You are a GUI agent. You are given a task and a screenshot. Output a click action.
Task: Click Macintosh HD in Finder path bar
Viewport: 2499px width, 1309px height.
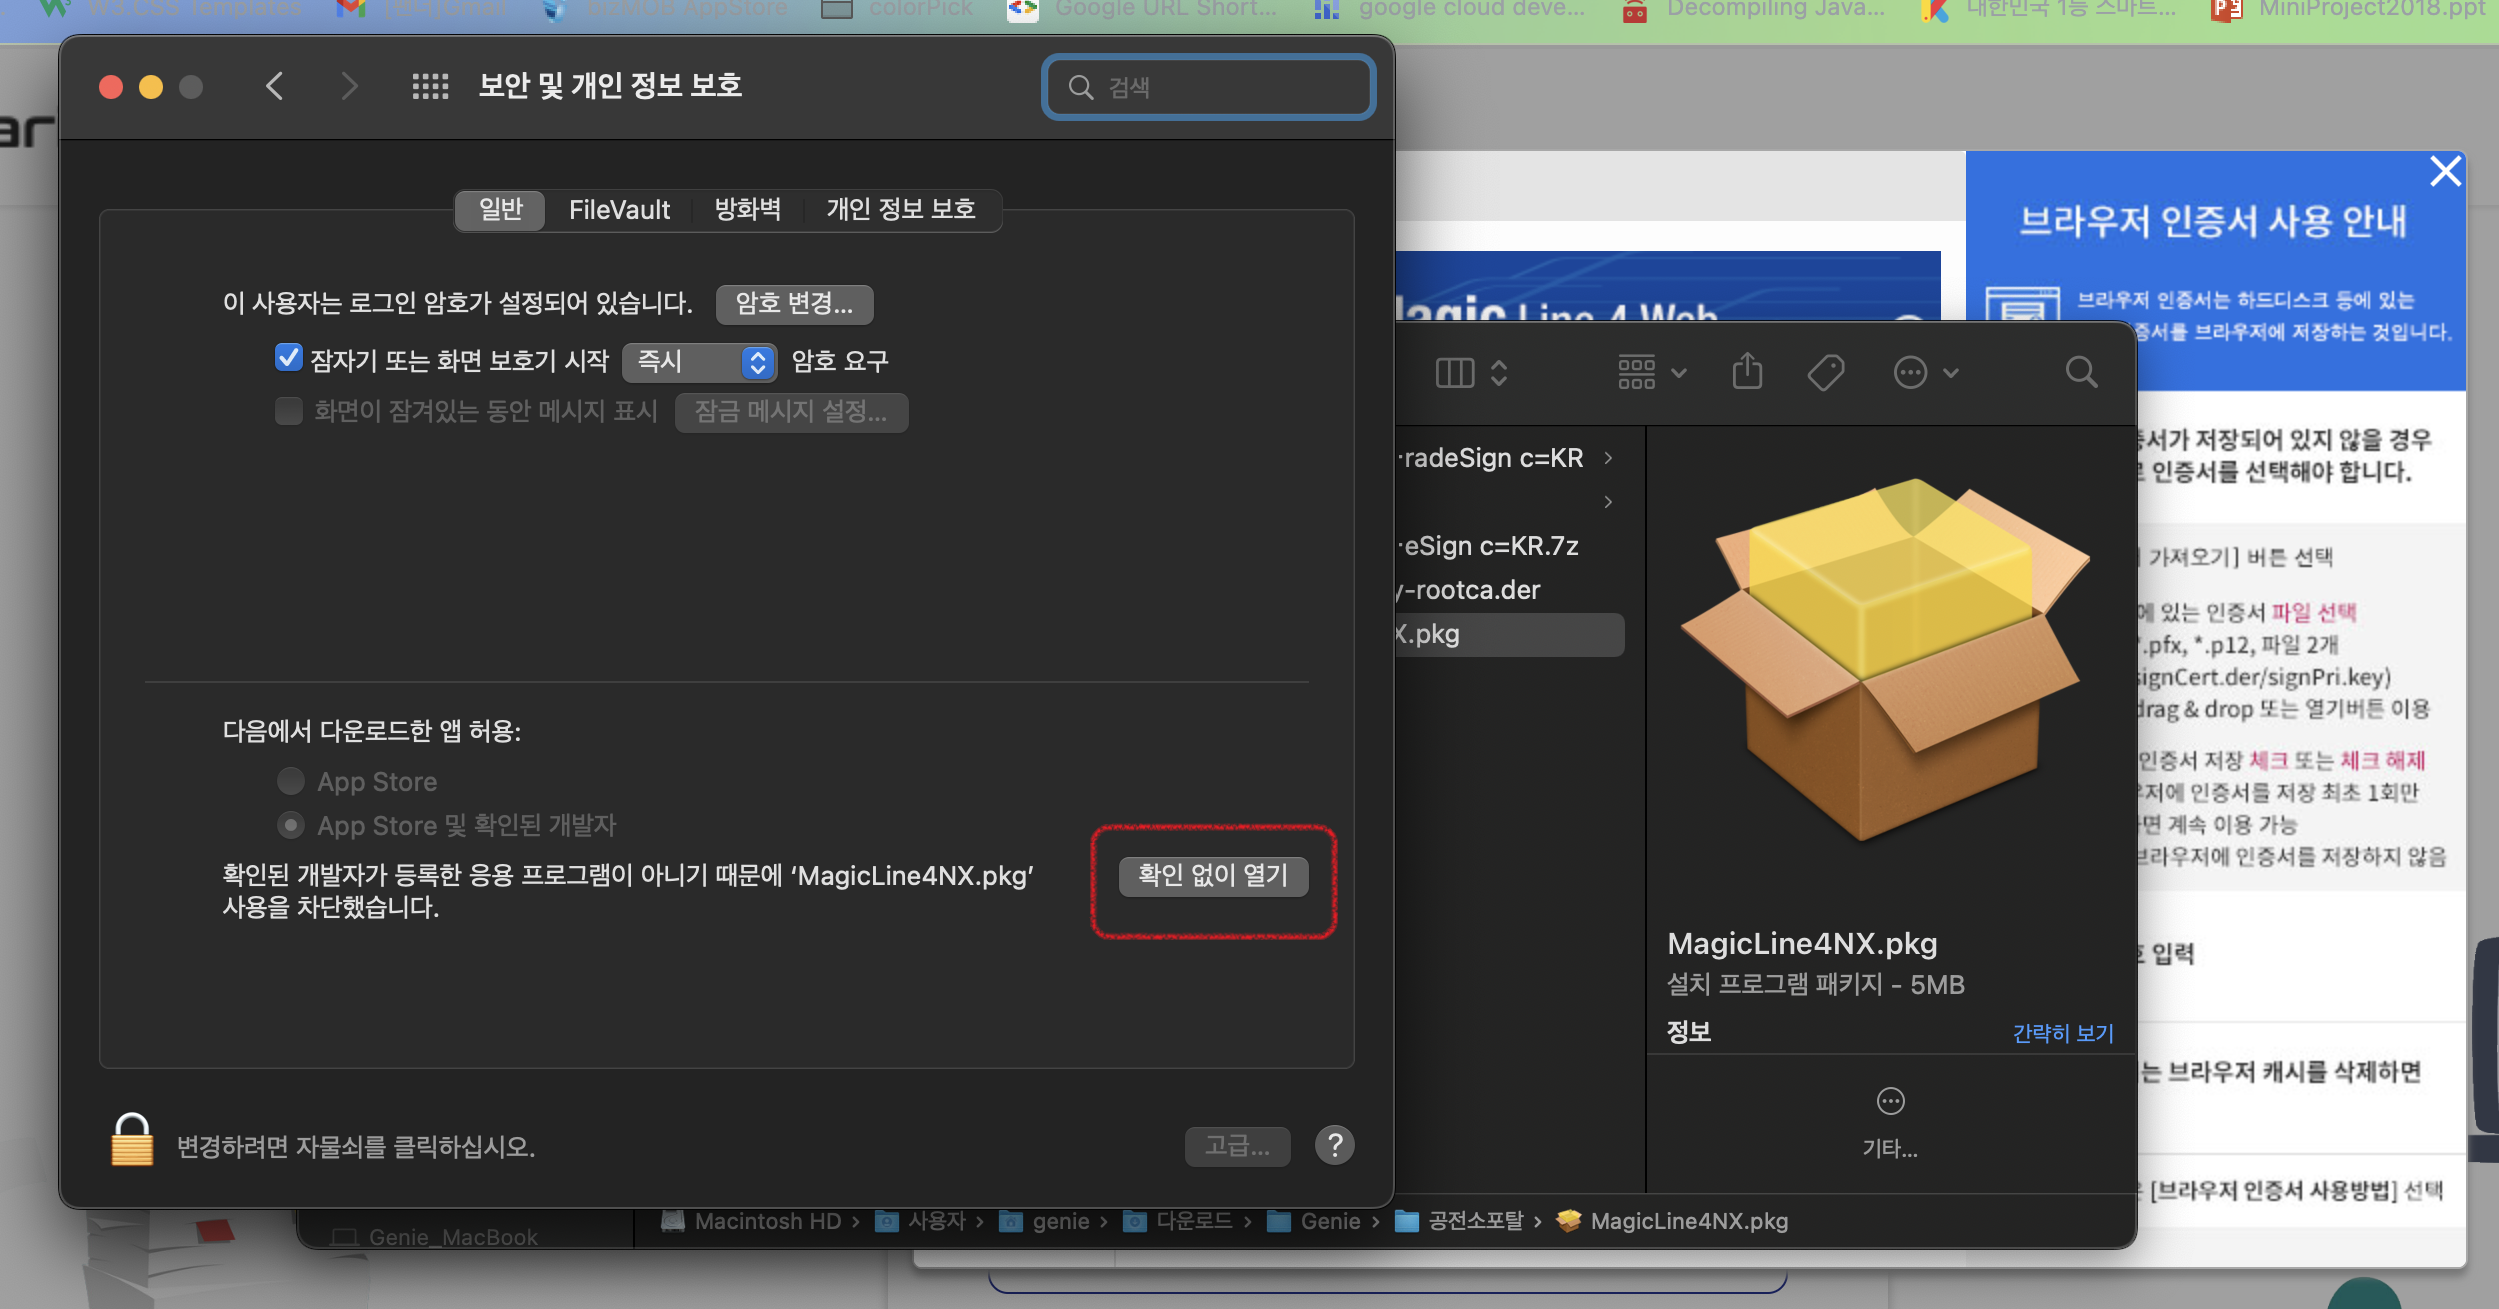click(753, 1221)
